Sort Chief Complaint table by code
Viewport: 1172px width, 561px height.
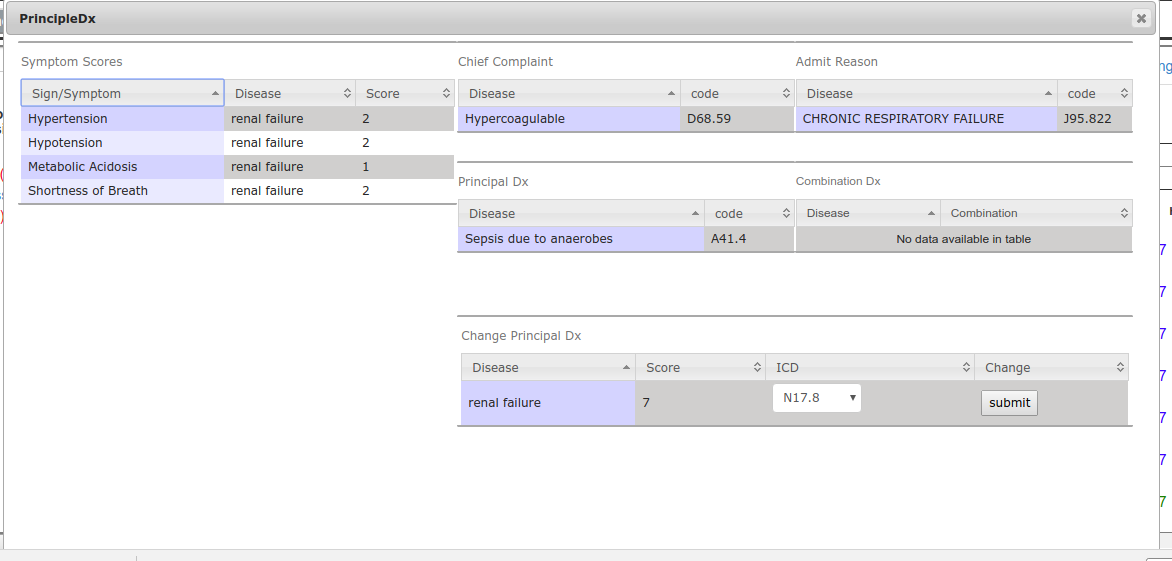(x=737, y=94)
